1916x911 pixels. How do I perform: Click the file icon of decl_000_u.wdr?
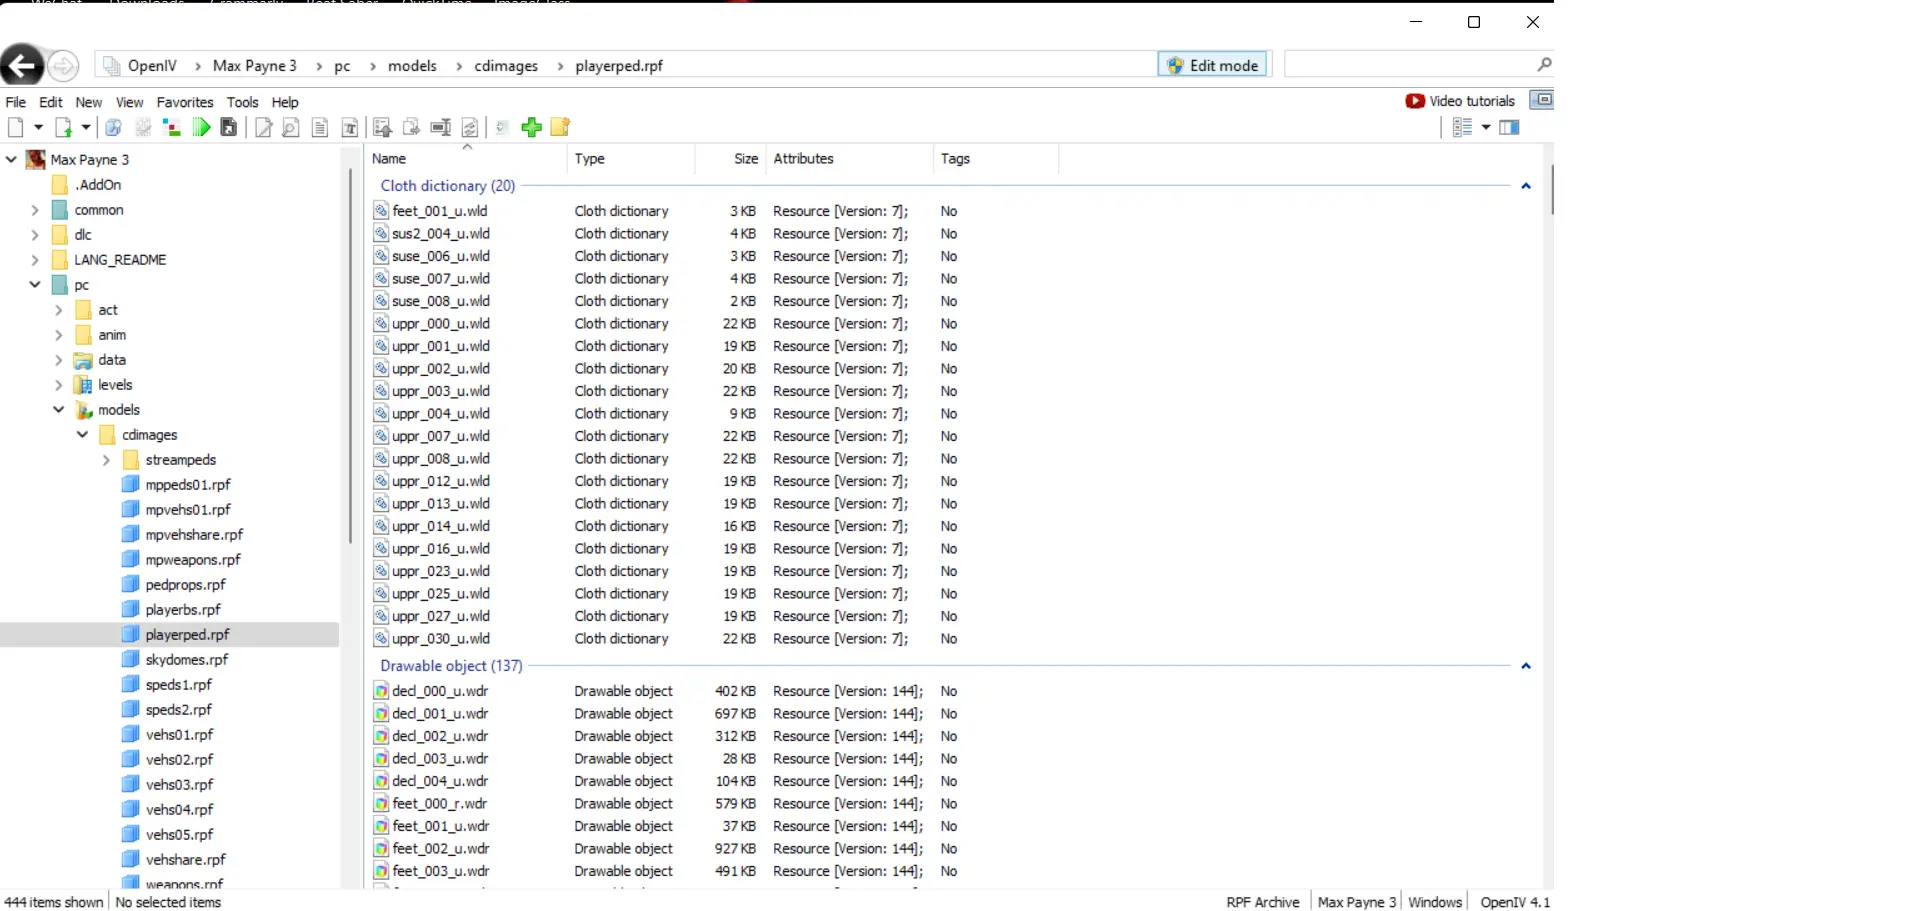[381, 691]
